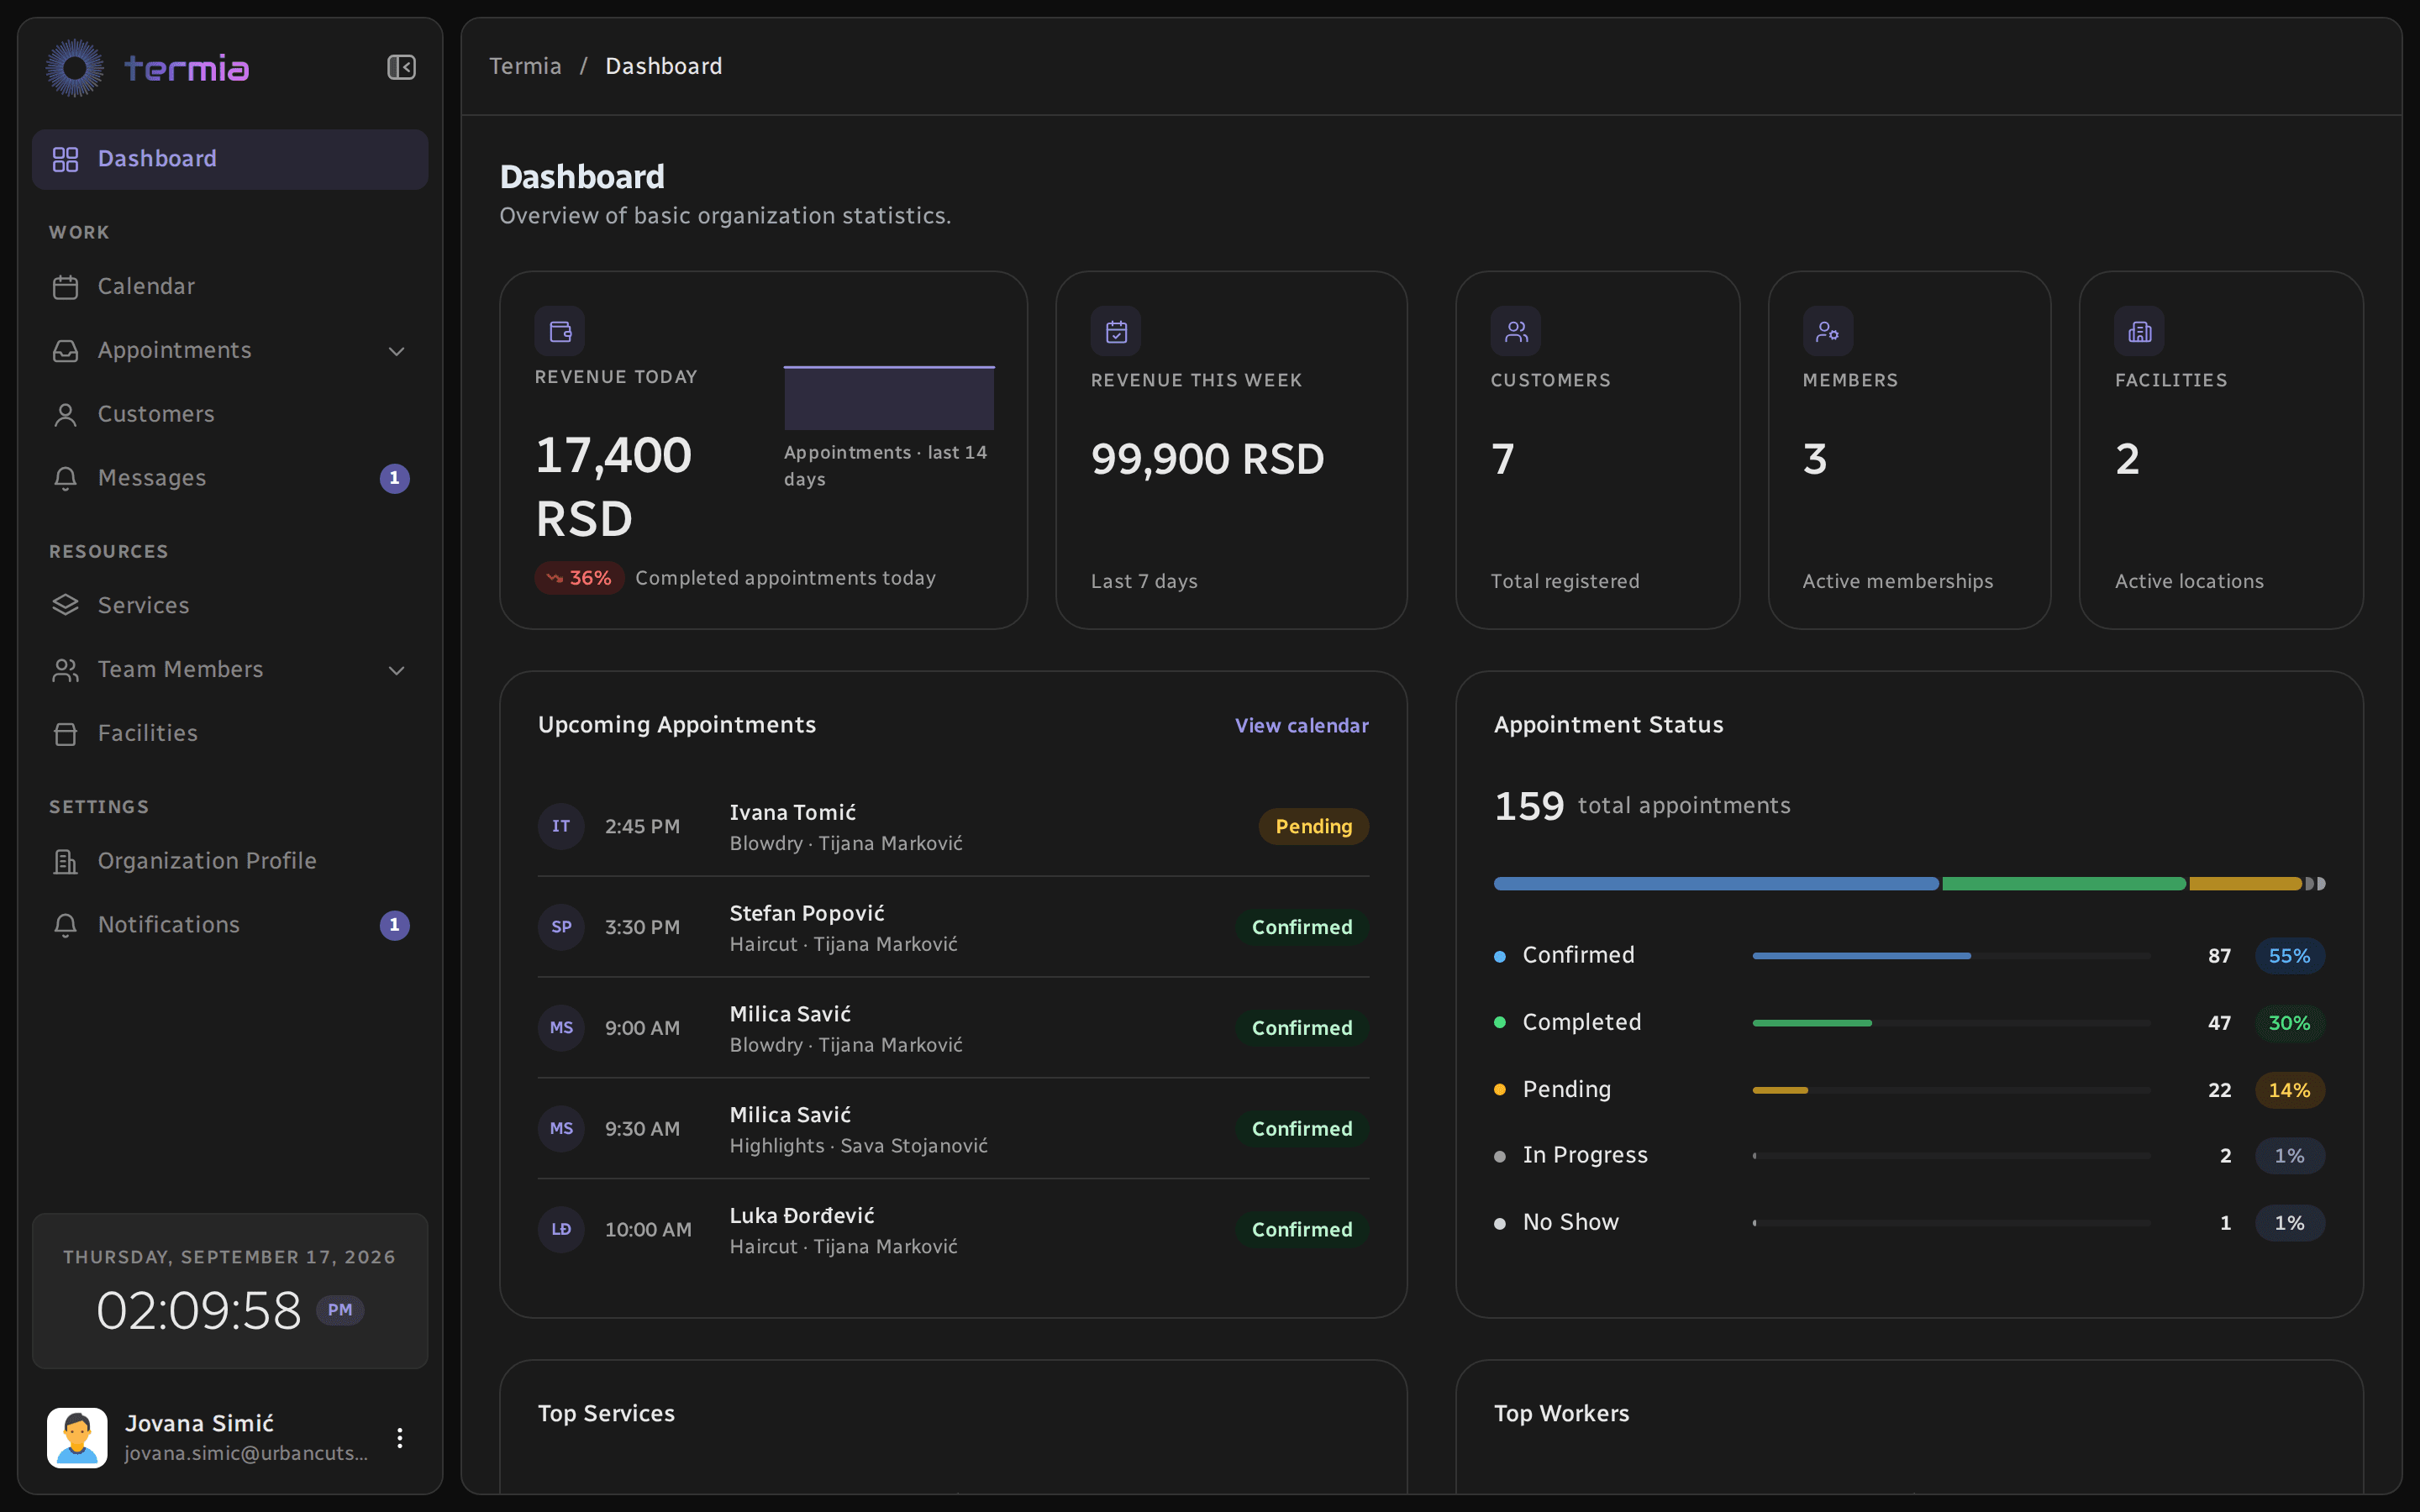Click the 36% downward trend badge

click(x=579, y=578)
